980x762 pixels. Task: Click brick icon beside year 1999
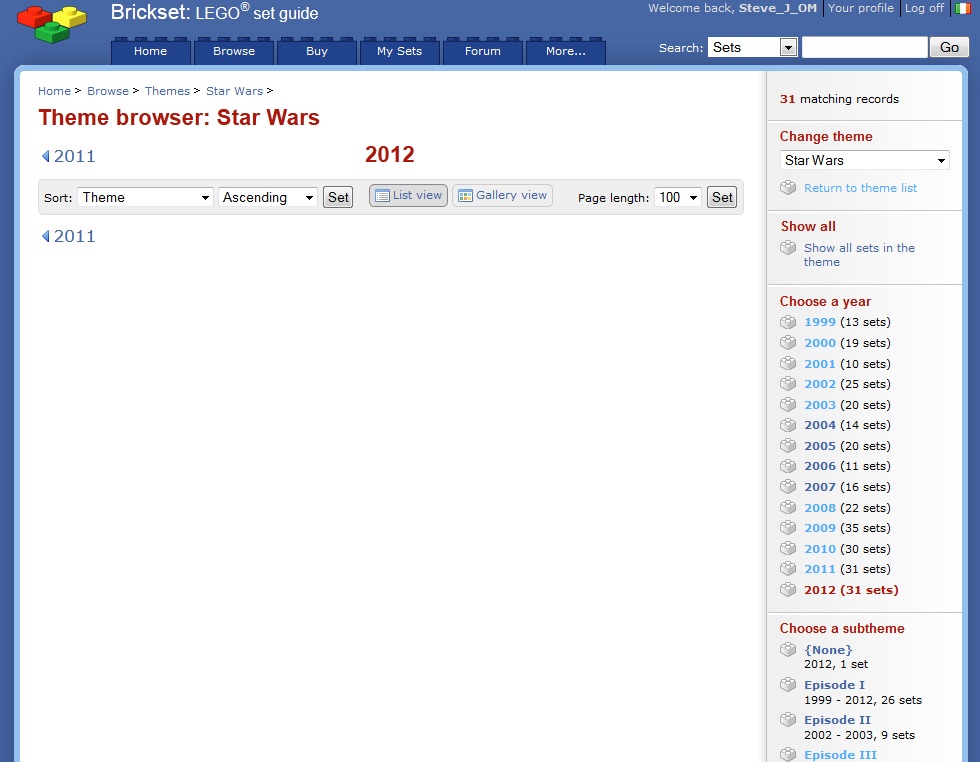point(788,322)
